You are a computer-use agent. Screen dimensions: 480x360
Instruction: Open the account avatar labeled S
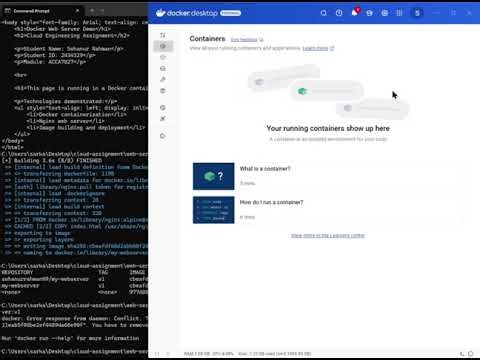point(417,13)
